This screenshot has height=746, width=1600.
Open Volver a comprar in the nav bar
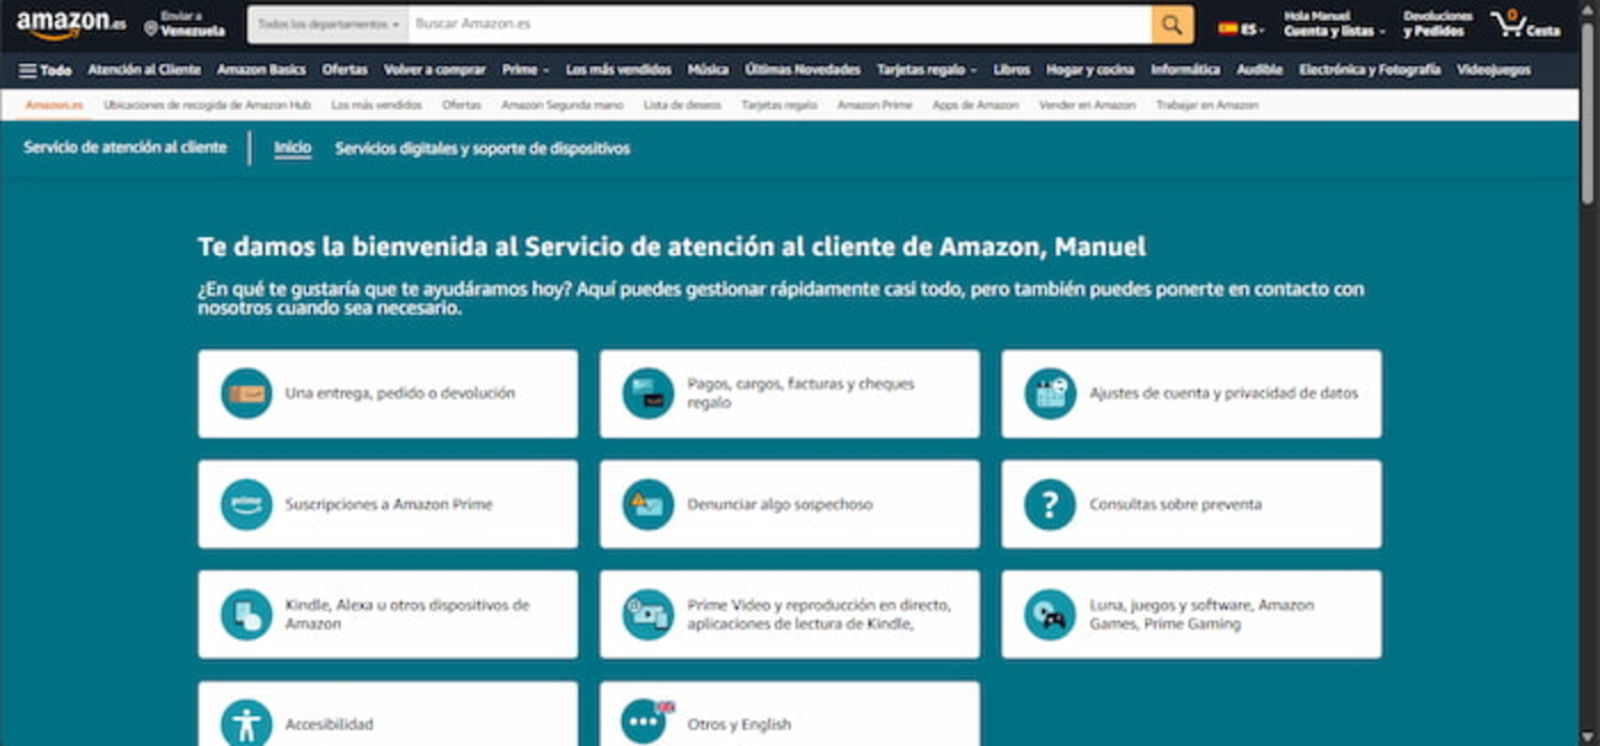click(434, 70)
